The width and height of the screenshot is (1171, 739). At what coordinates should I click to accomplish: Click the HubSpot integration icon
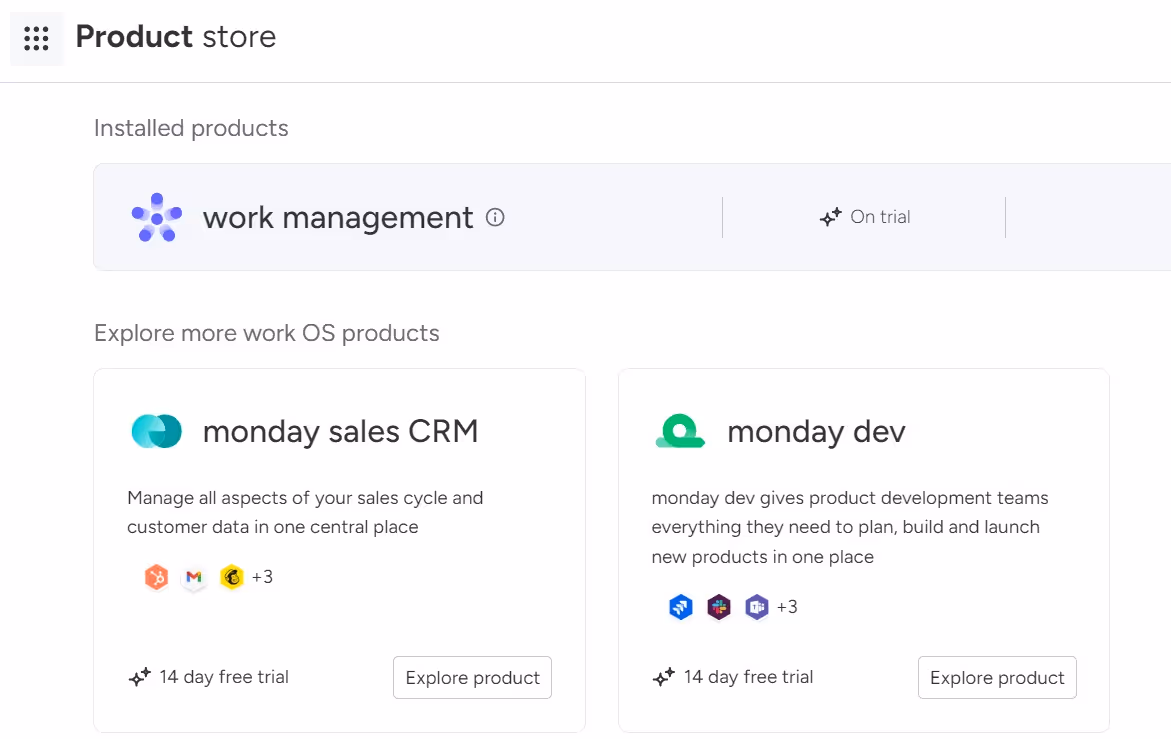pos(156,577)
